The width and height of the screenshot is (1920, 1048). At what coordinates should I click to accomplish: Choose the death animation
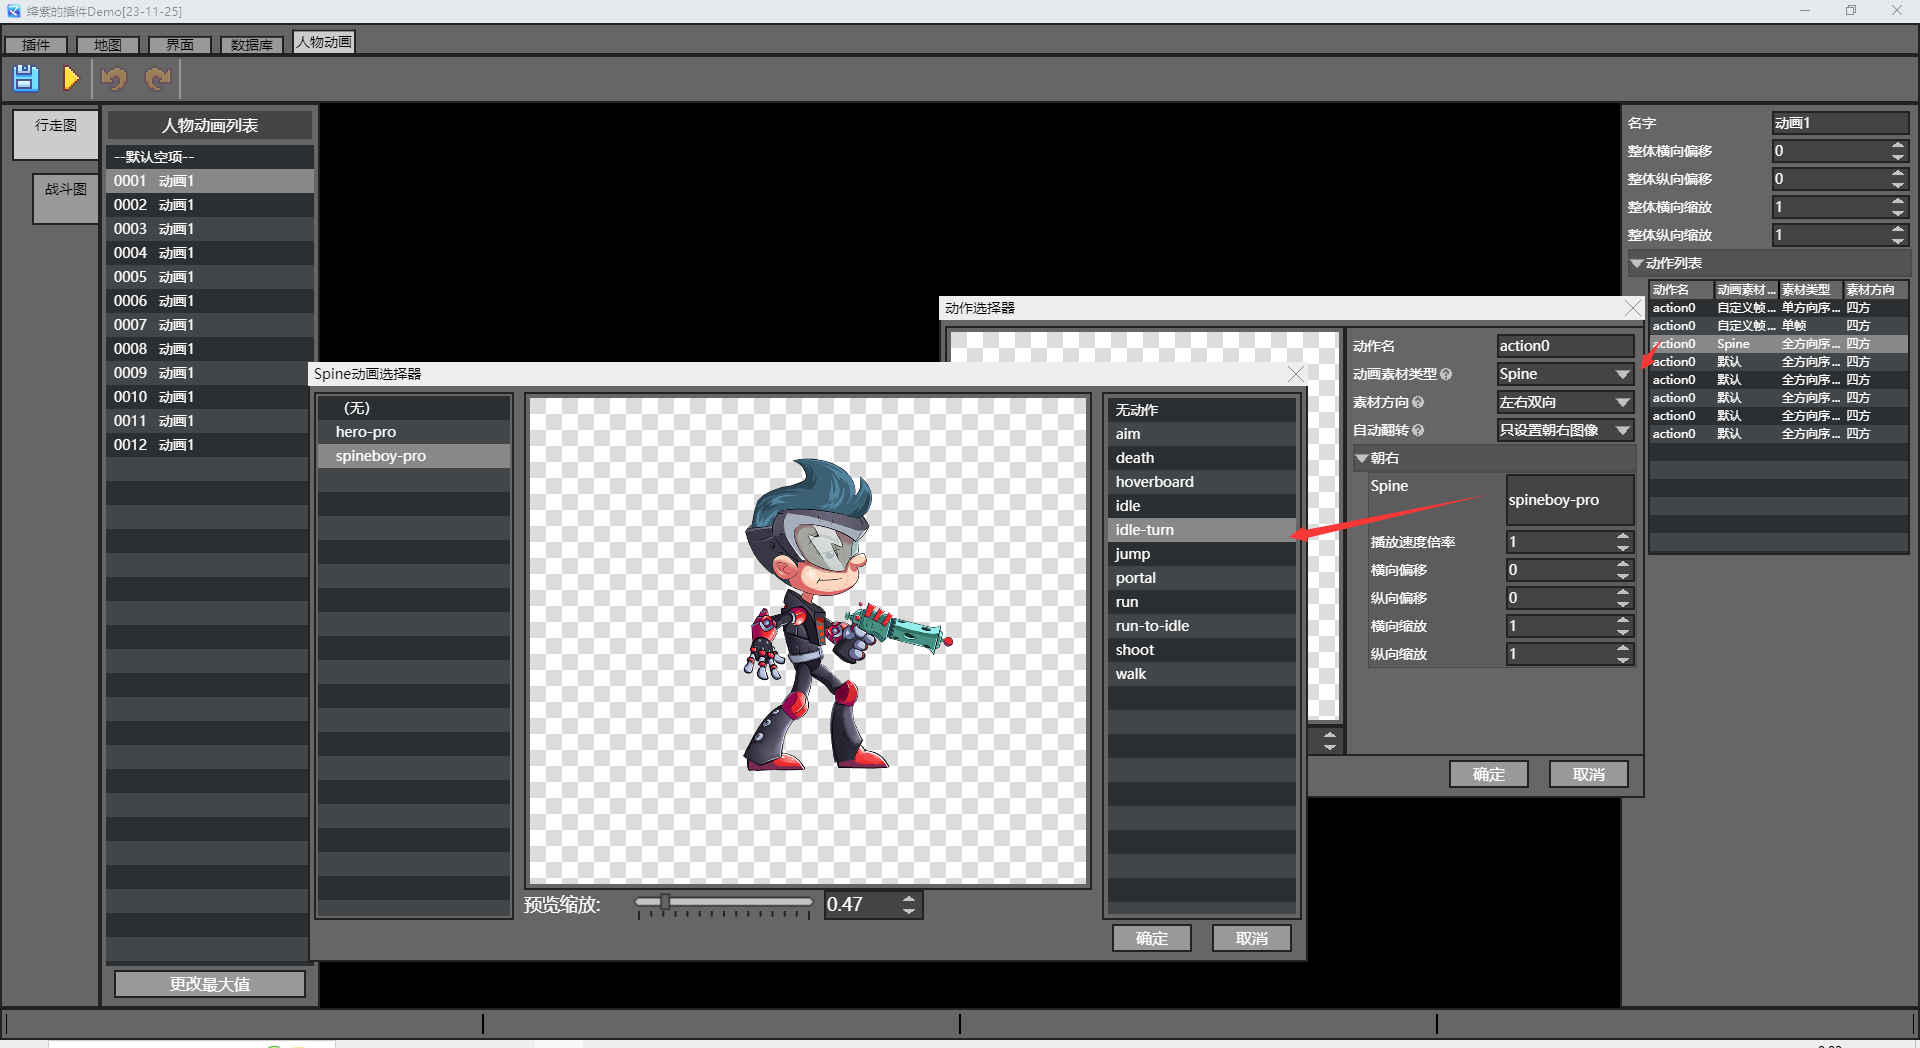coord(1202,458)
